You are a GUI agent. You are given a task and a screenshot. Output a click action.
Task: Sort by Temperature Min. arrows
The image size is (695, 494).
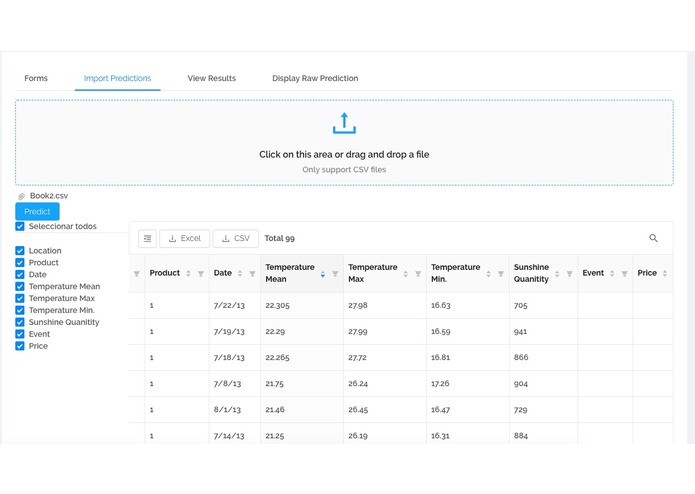pos(488,274)
